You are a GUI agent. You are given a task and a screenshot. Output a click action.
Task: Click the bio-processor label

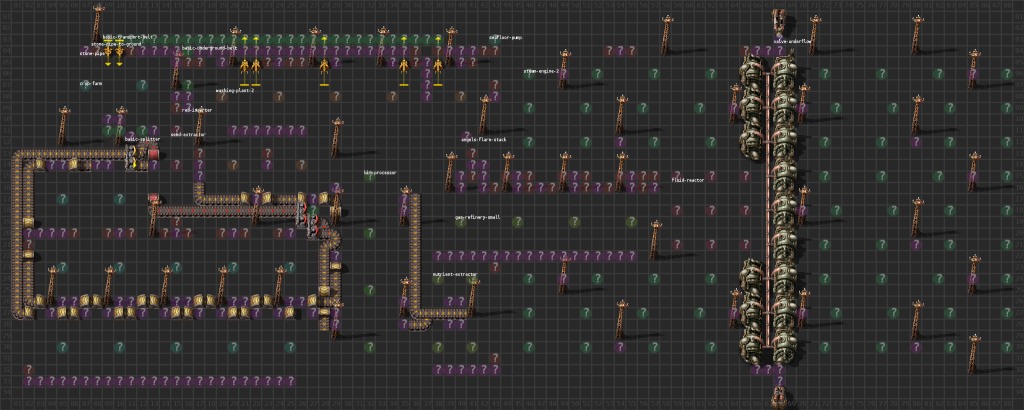(380, 173)
